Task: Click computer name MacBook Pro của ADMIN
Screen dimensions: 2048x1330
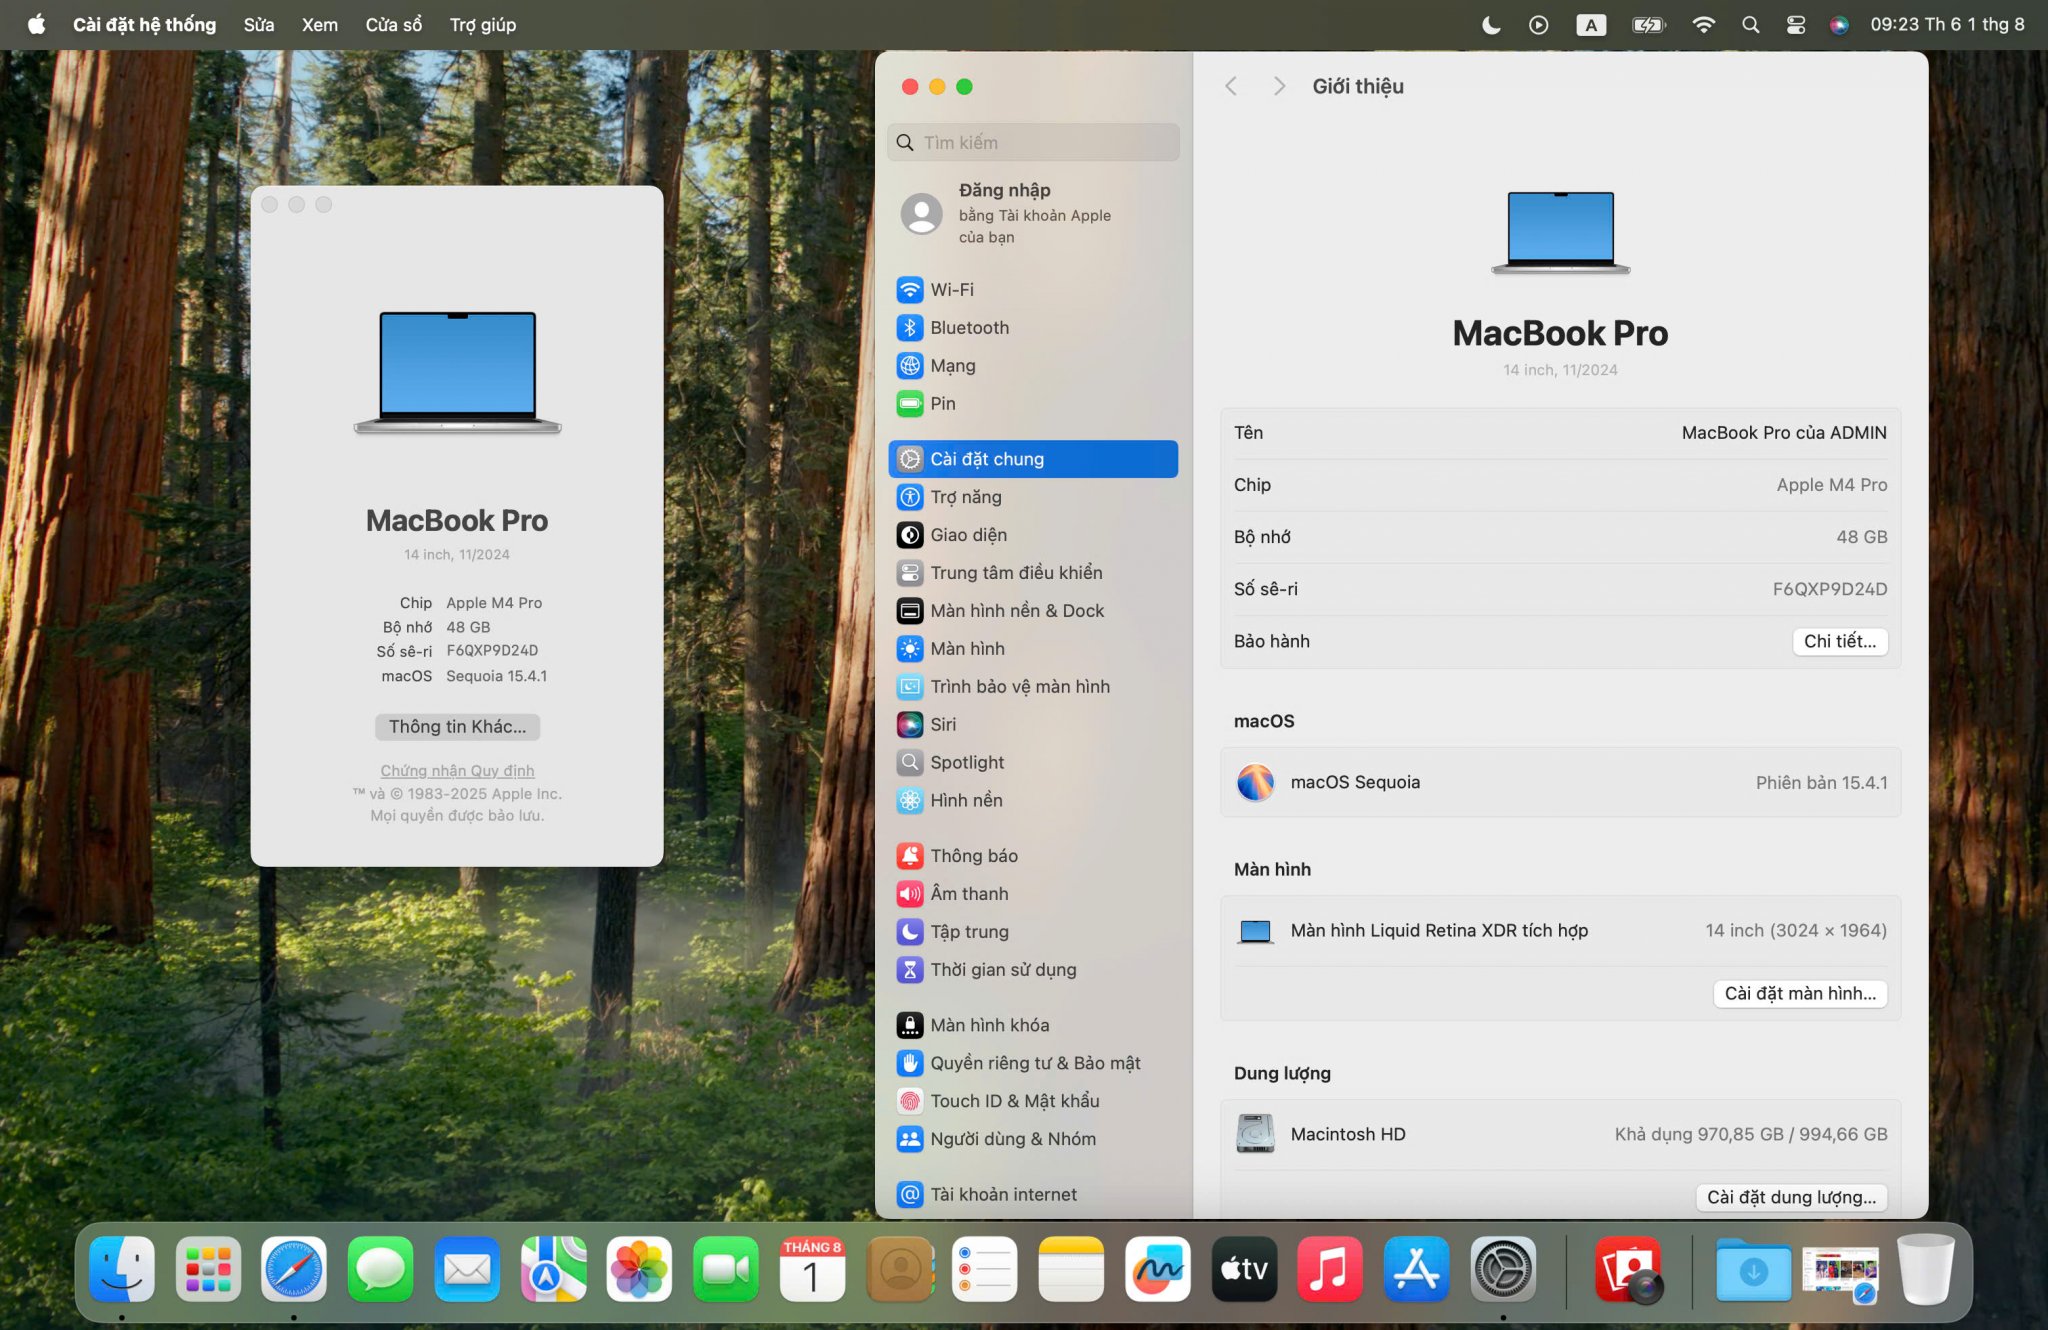Action: click(1784, 433)
